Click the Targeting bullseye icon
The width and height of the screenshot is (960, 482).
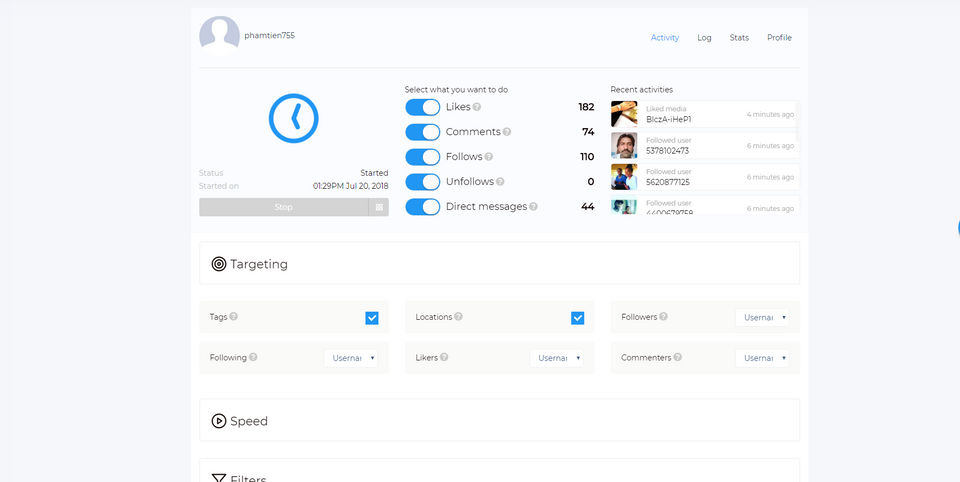(219, 264)
